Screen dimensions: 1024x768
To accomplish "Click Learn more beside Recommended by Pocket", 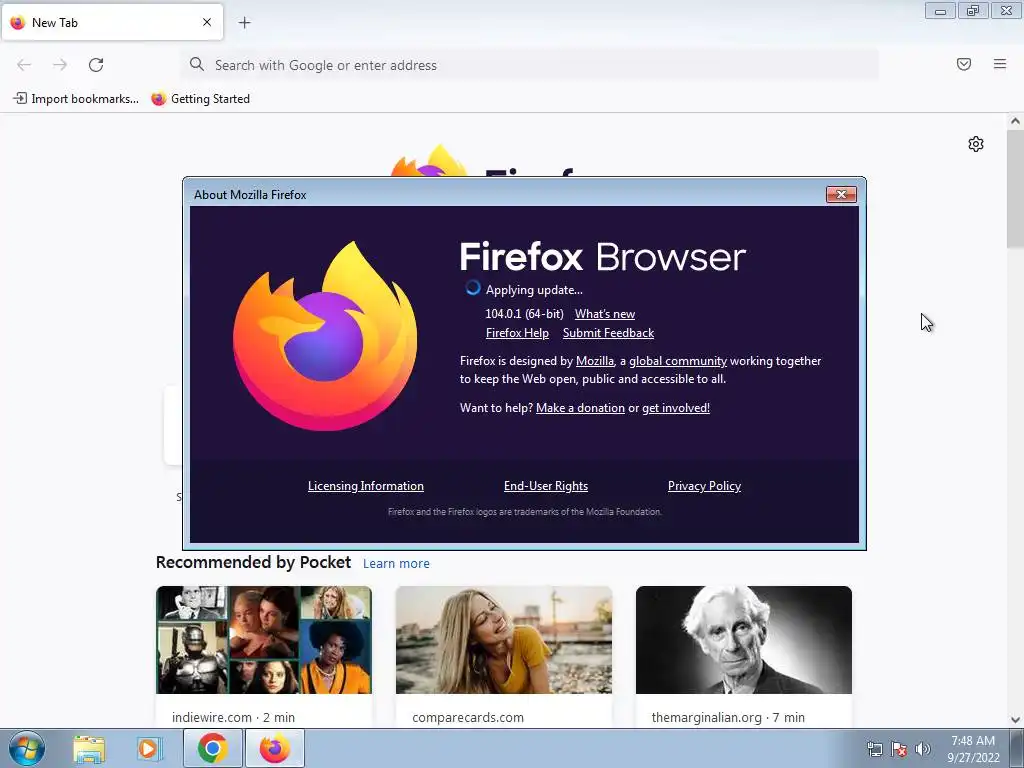I will 396,564.
